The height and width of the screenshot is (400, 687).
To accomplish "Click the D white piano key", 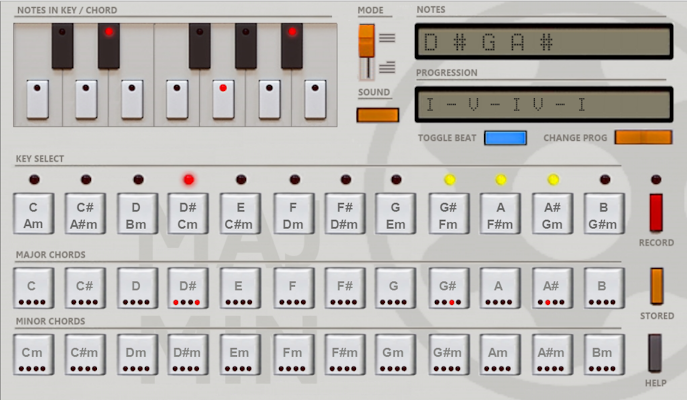I will coord(86,99).
